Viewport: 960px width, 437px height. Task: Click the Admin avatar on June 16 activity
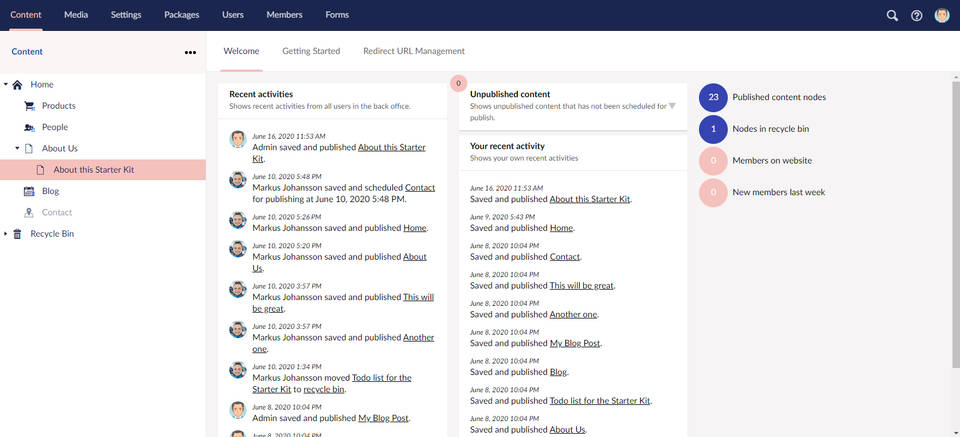point(238,139)
